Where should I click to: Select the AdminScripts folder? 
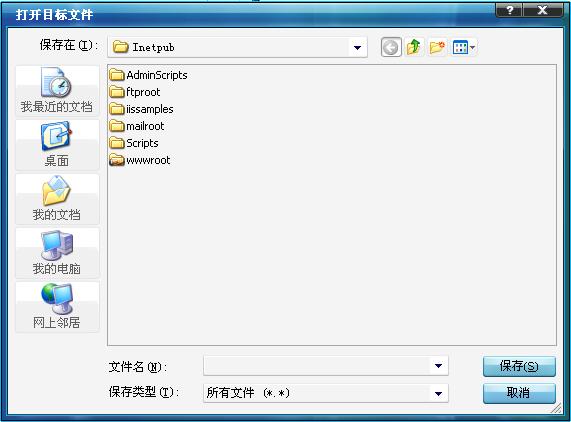[x=148, y=75]
